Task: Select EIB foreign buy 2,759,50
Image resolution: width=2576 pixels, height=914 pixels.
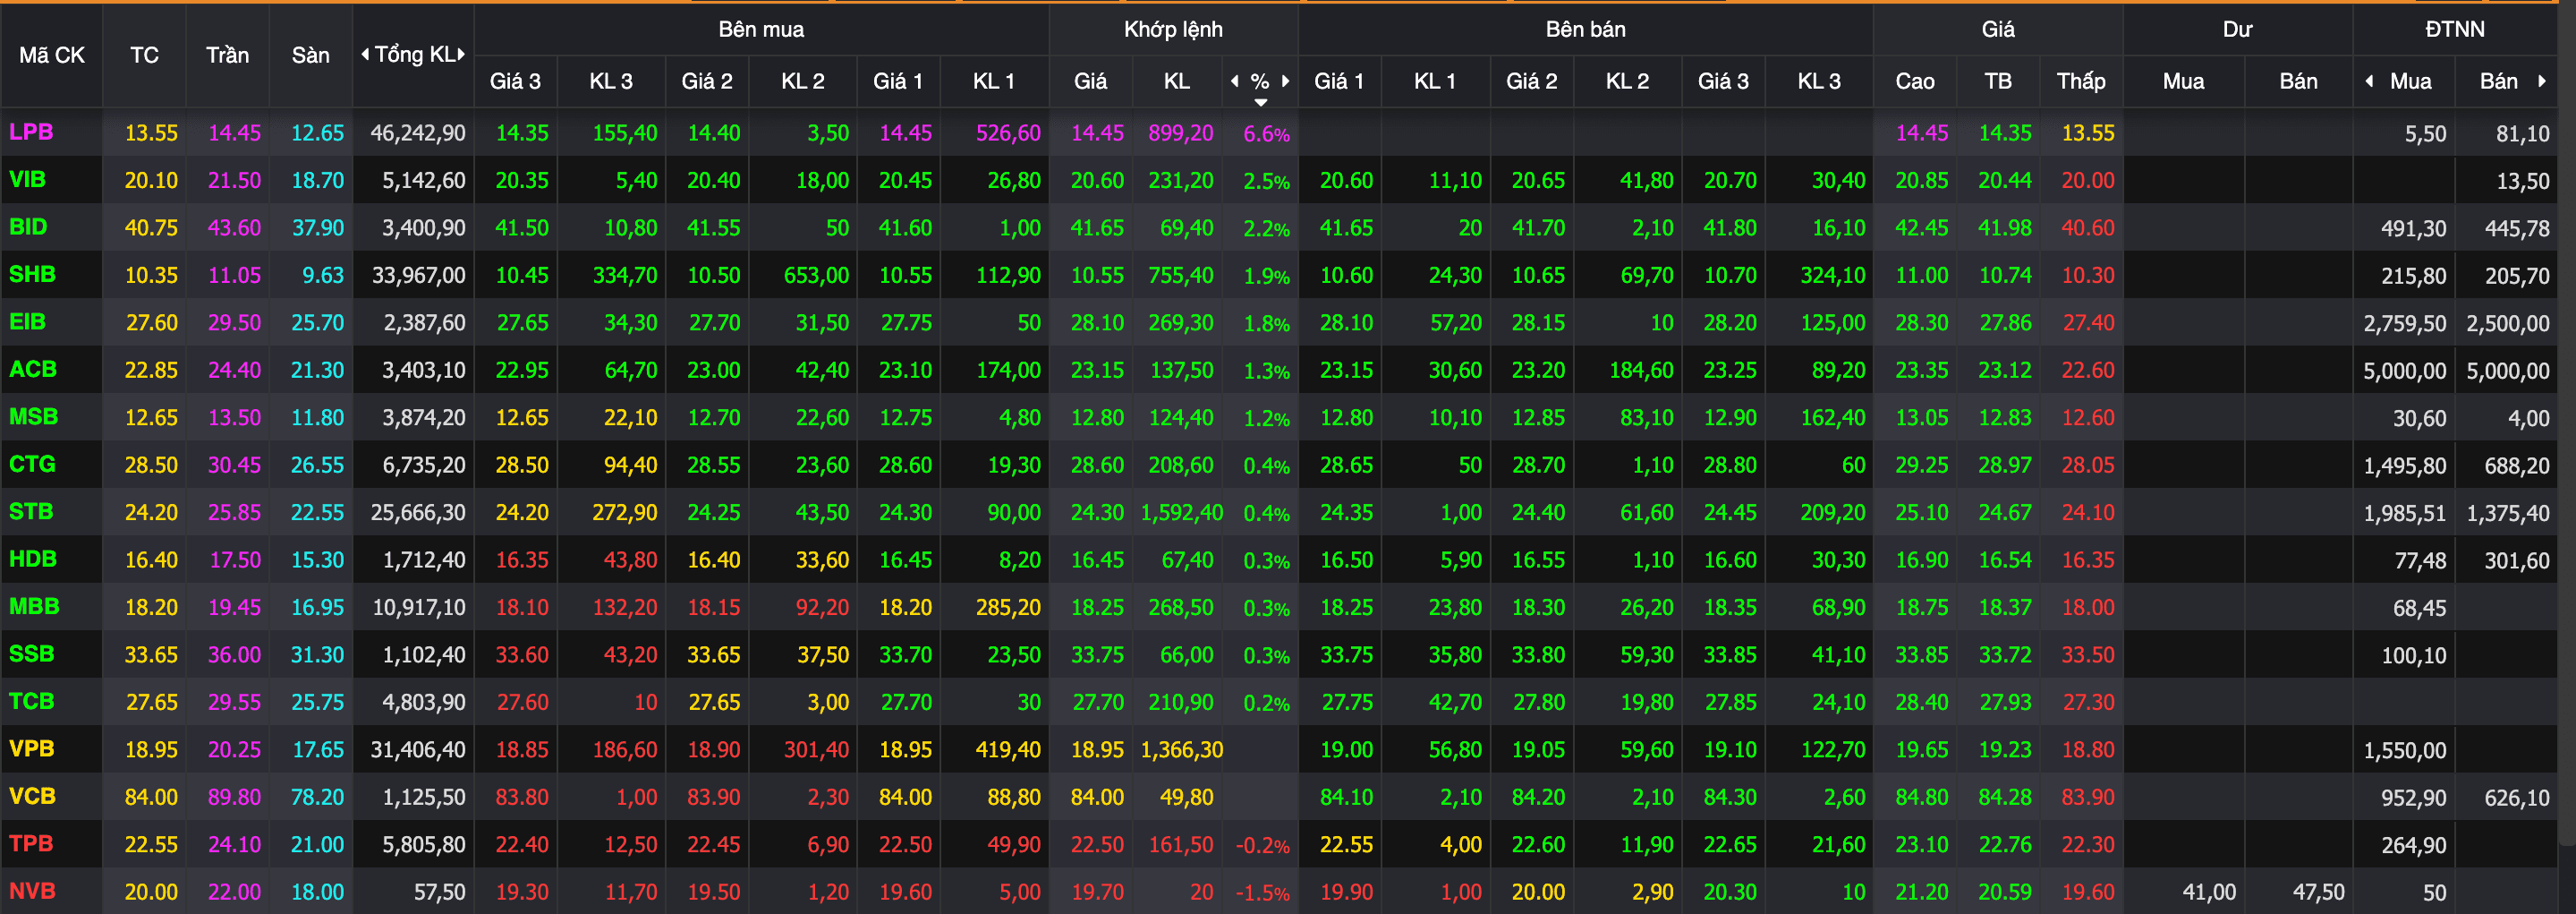Action: point(2405,323)
